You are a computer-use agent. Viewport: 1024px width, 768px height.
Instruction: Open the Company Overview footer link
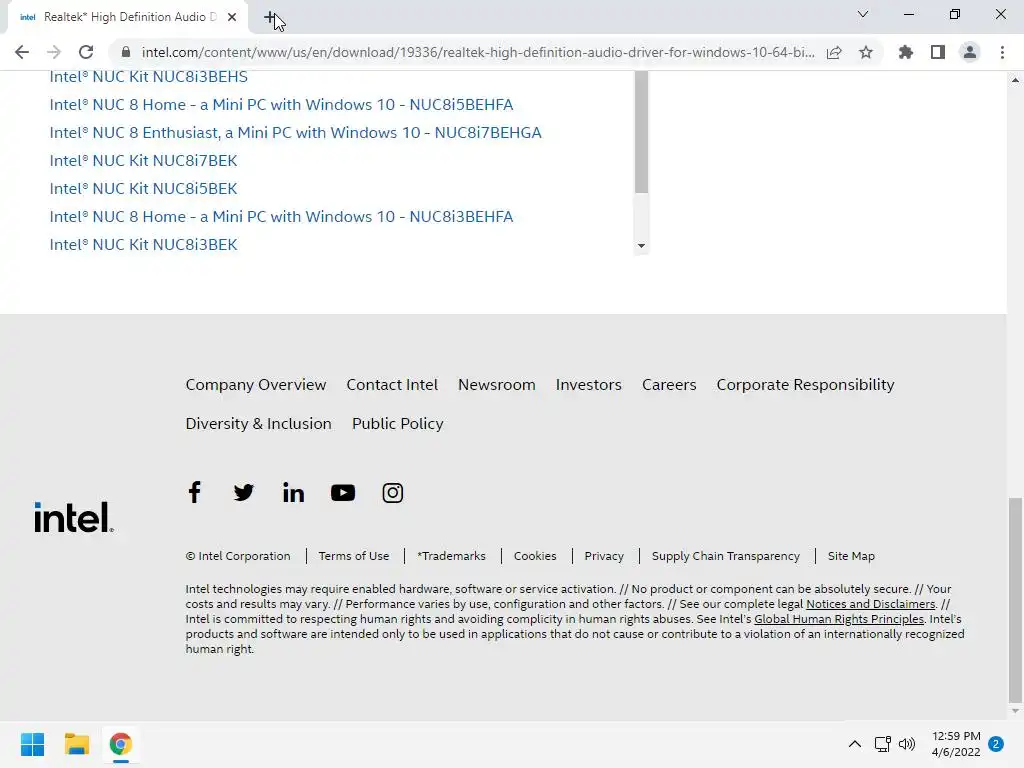pyautogui.click(x=256, y=385)
